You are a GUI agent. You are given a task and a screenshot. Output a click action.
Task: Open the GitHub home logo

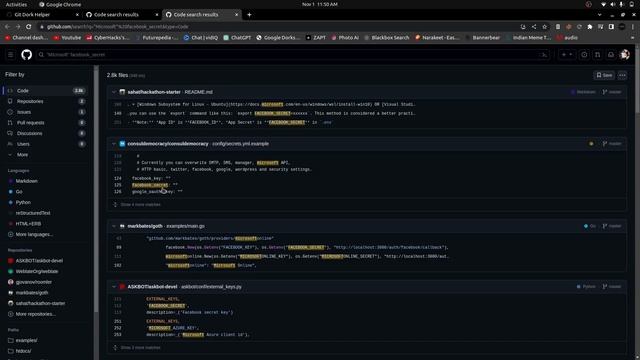click(27, 55)
